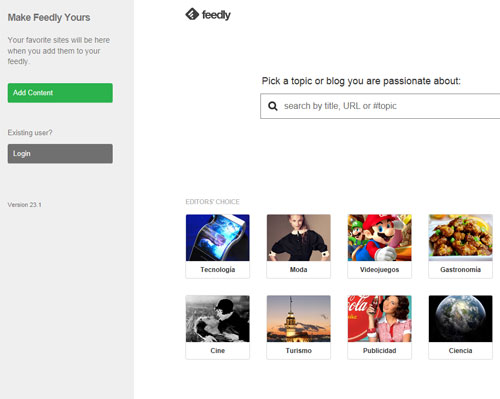The image size is (500, 399).
Task: Open the Moda fashion thumbnail
Action: click(x=299, y=238)
